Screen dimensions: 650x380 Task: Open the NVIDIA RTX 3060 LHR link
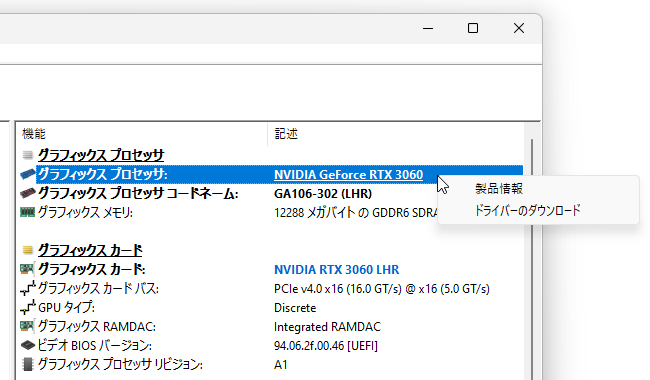(x=337, y=270)
